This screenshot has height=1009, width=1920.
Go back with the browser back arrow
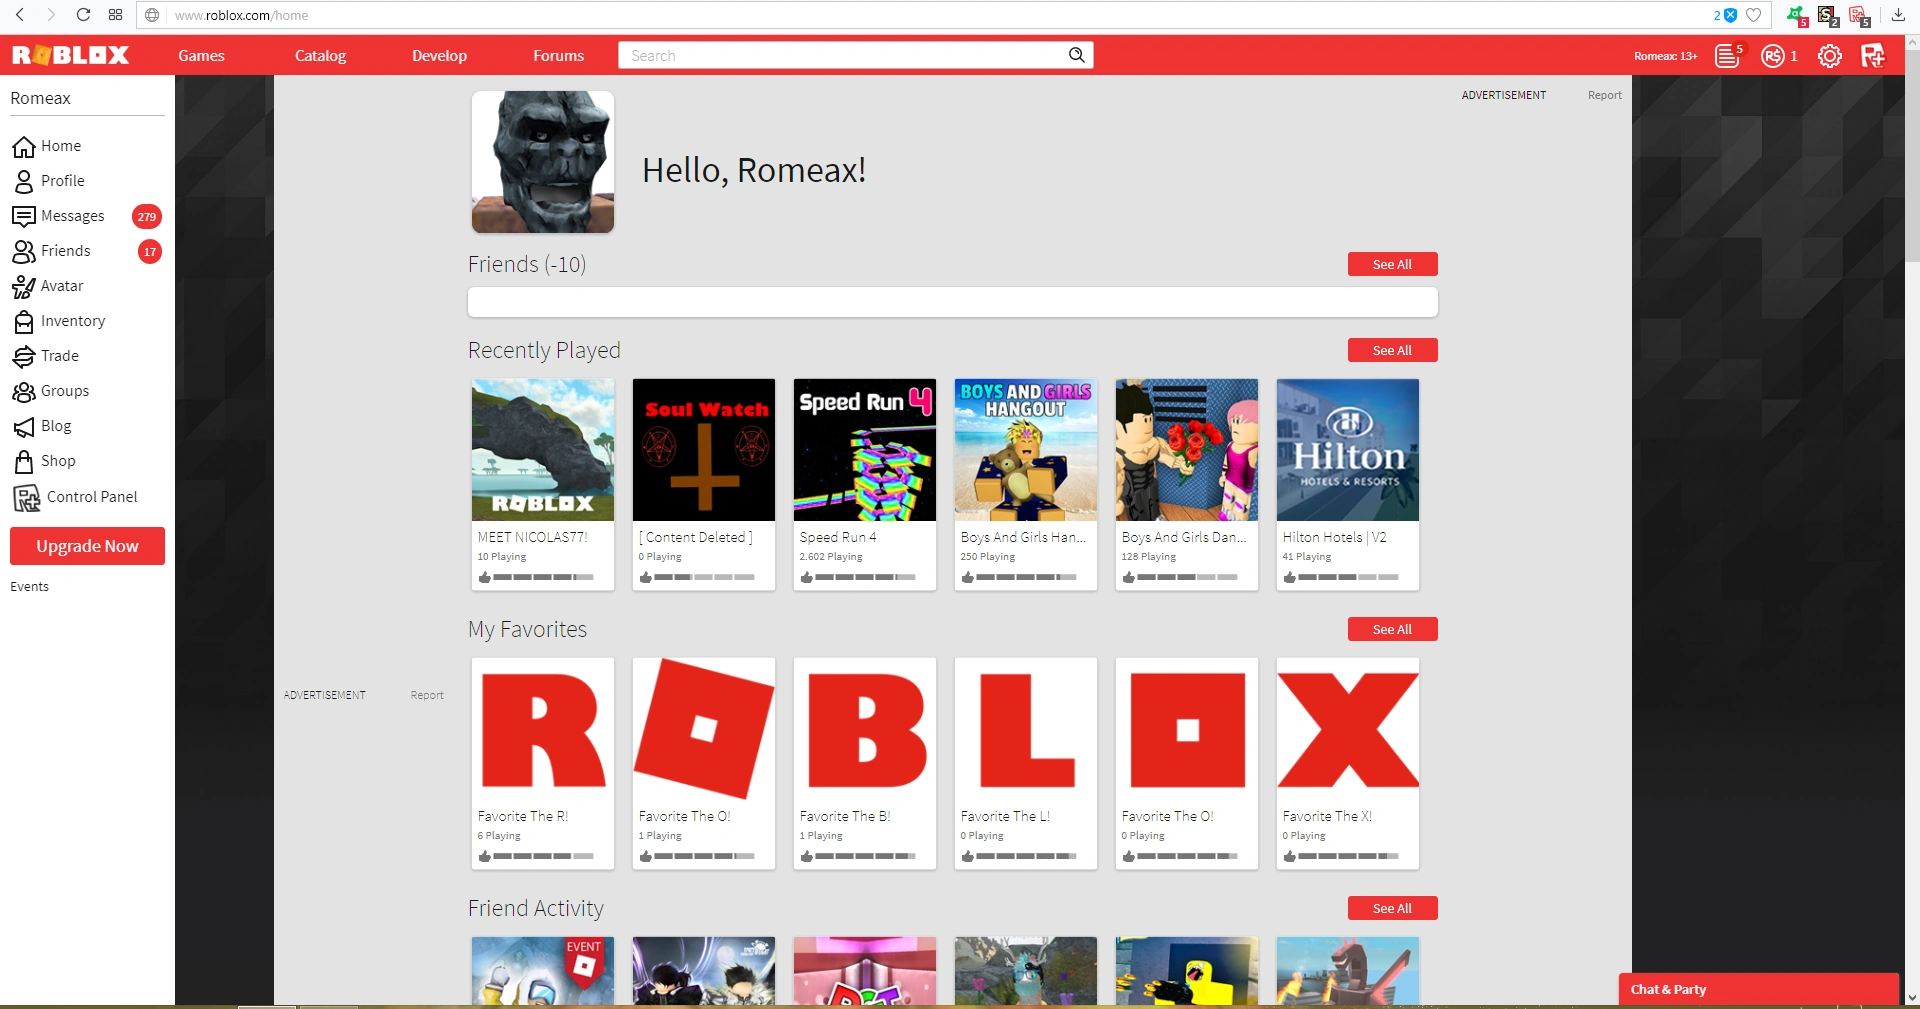tap(20, 15)
